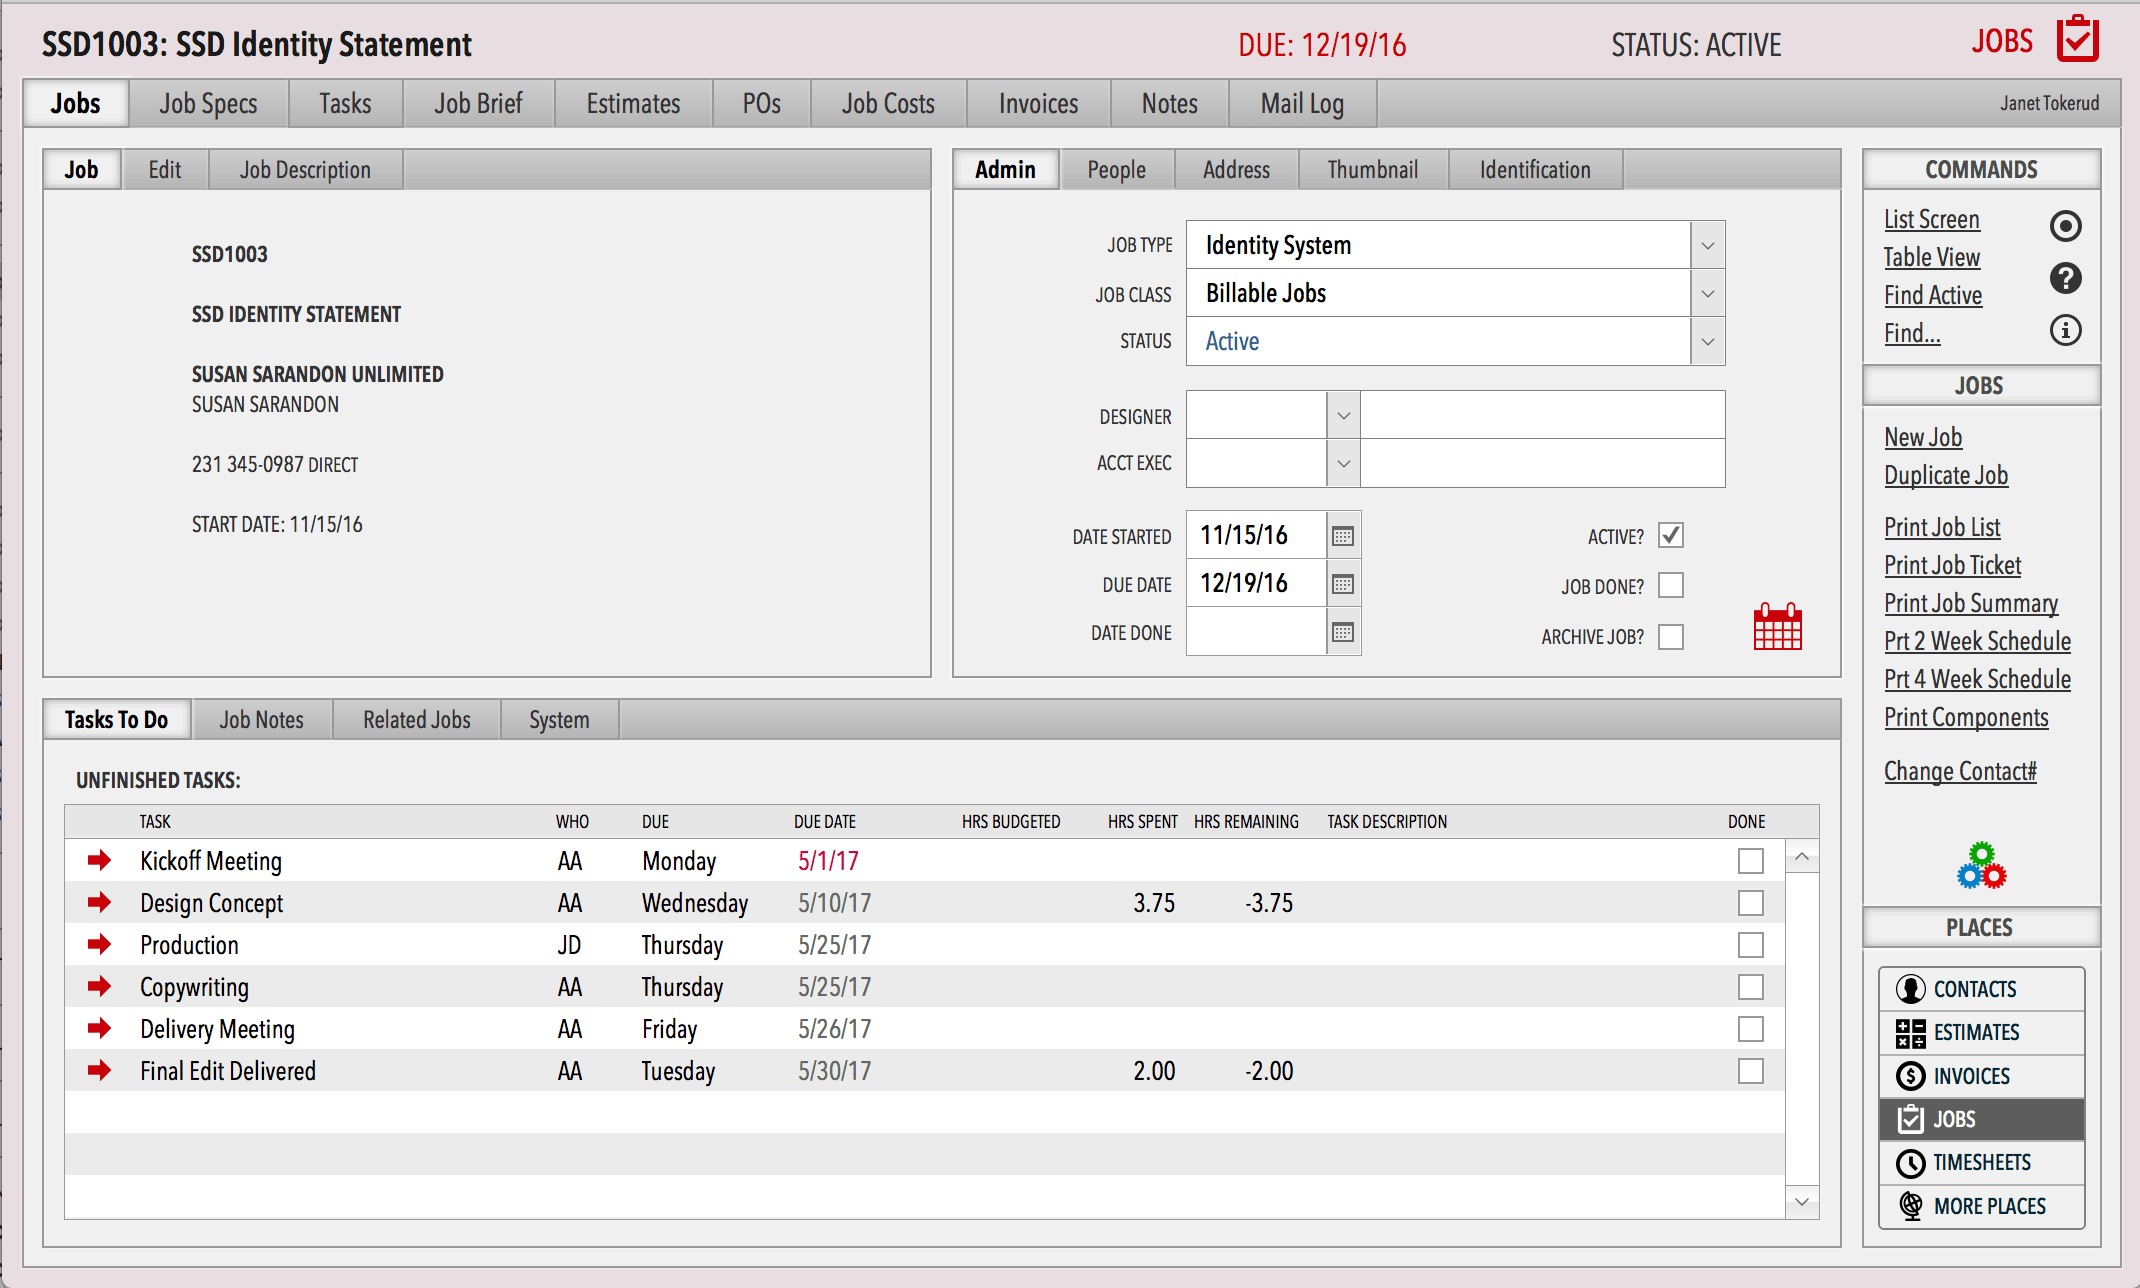The image size is (2140, 1288).
Task: Mark the Kickoff Meeting task as done
Action: 1750,860
